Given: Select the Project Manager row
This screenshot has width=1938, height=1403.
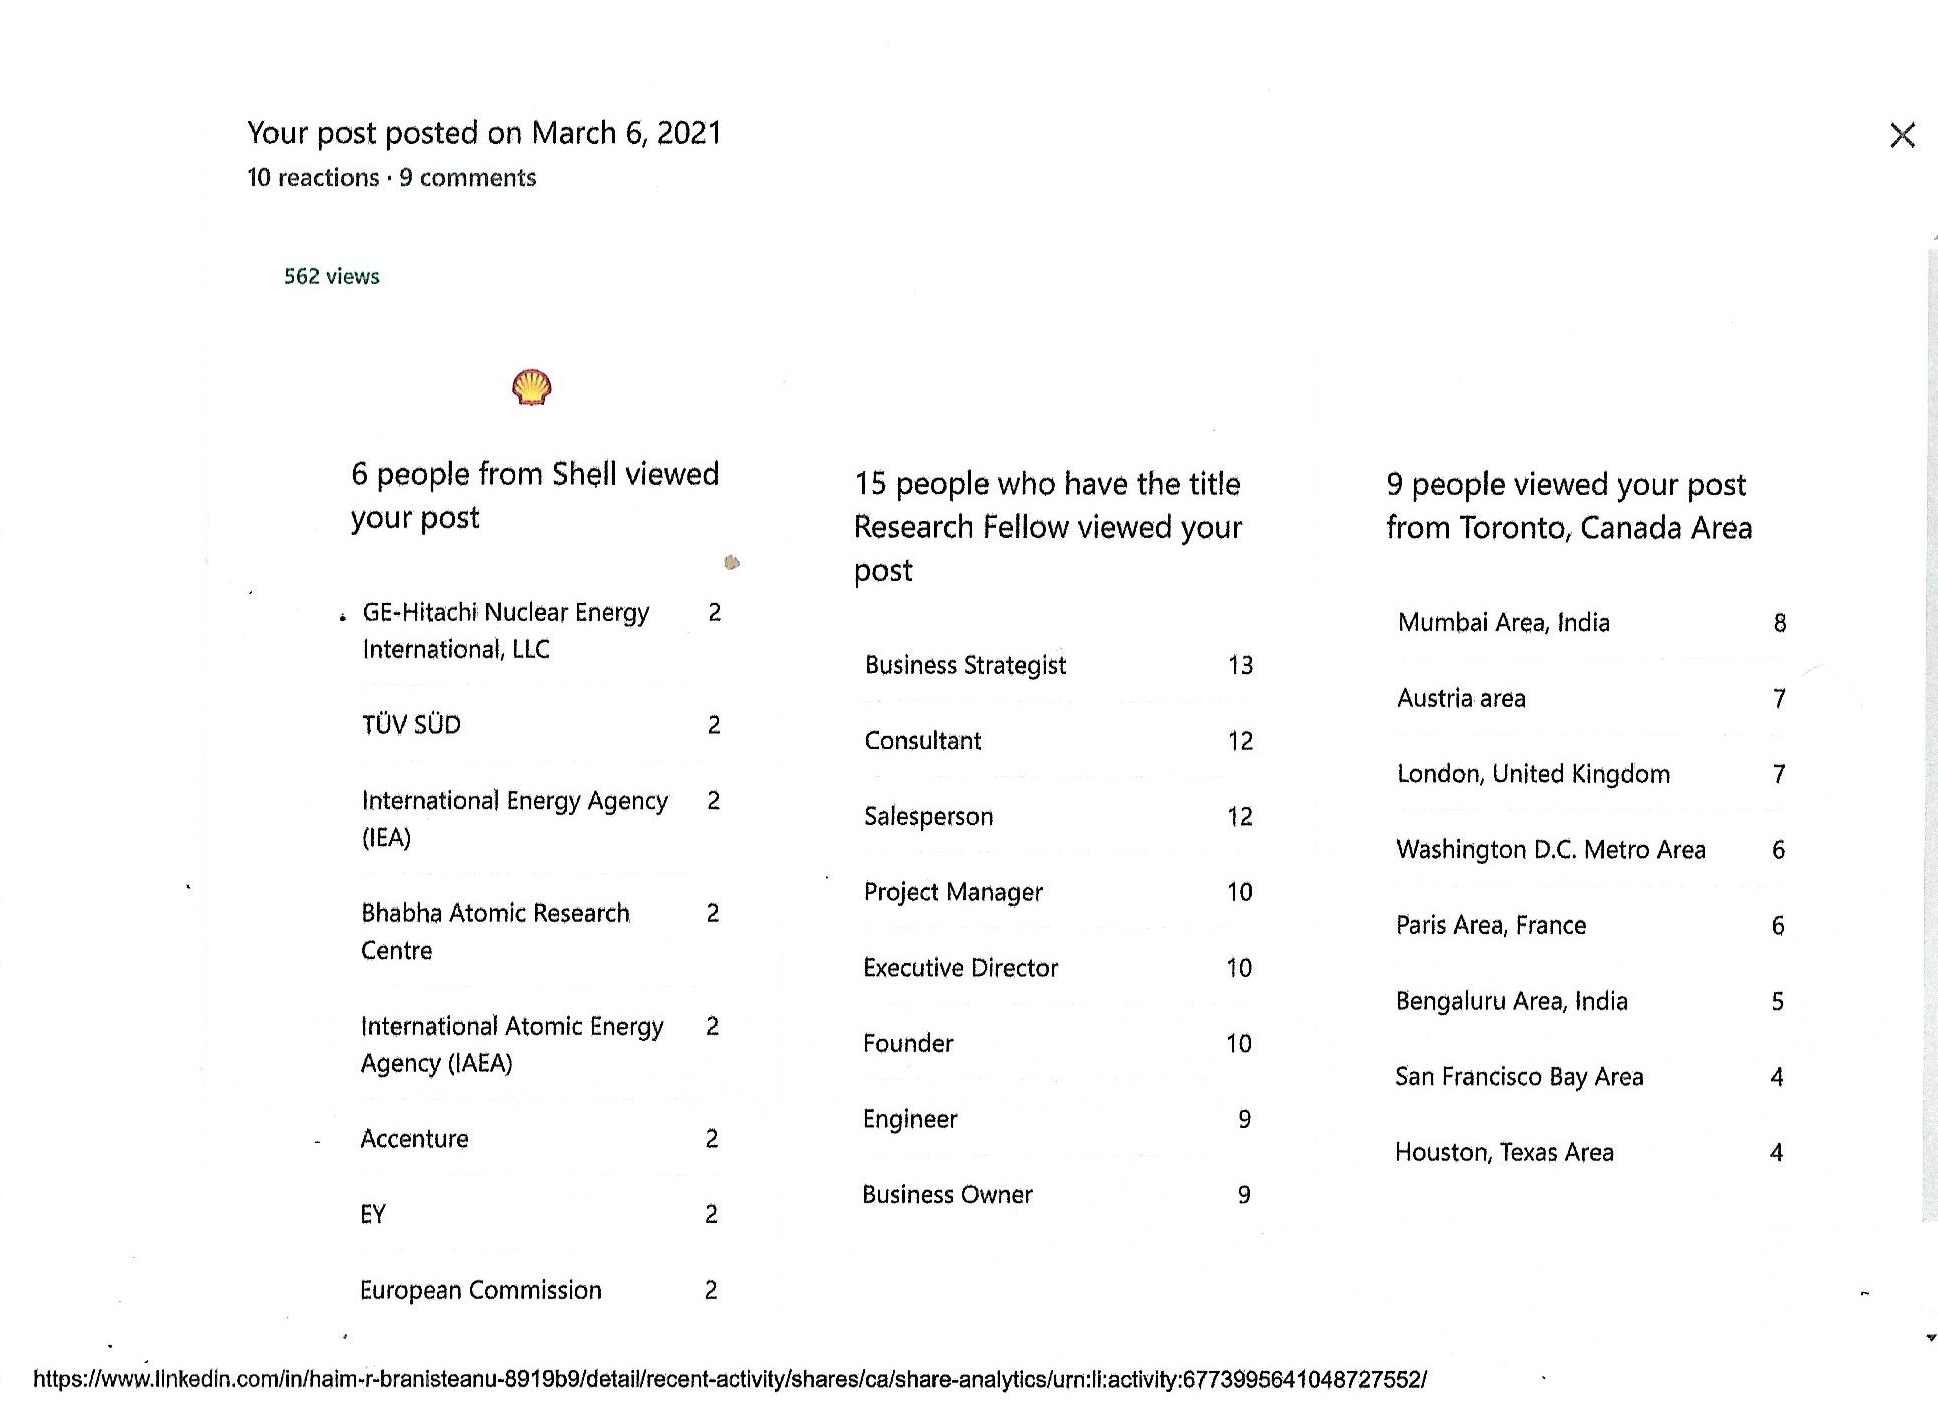Looking at the screenshot, I should click(x=952, y=892).
